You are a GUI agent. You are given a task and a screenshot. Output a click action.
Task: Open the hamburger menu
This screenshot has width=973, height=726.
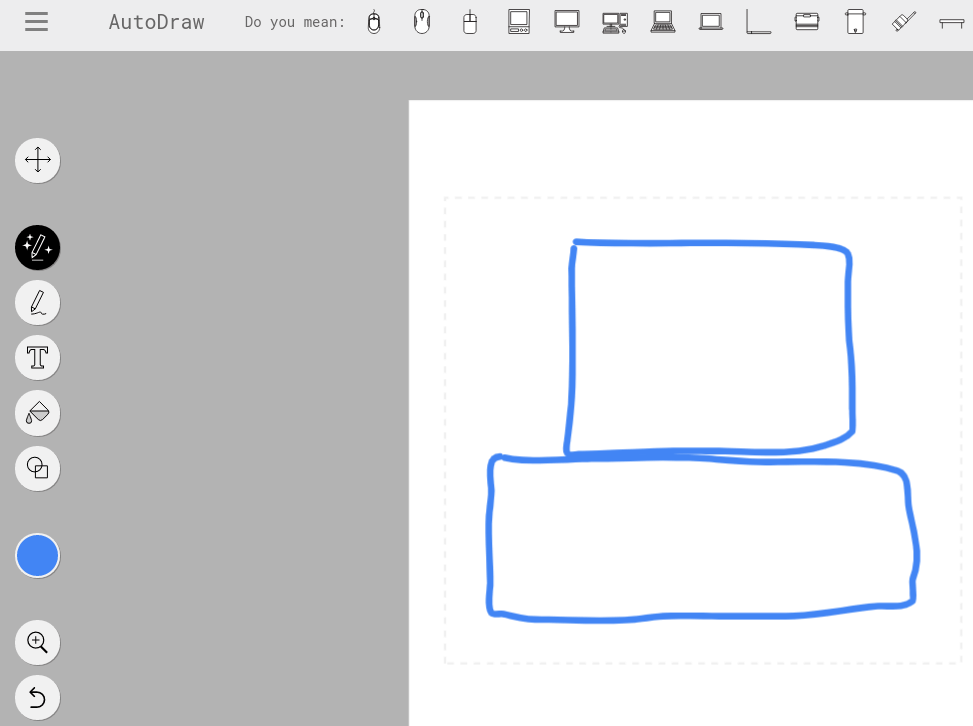pyautogui.click(x=37, y=22)
